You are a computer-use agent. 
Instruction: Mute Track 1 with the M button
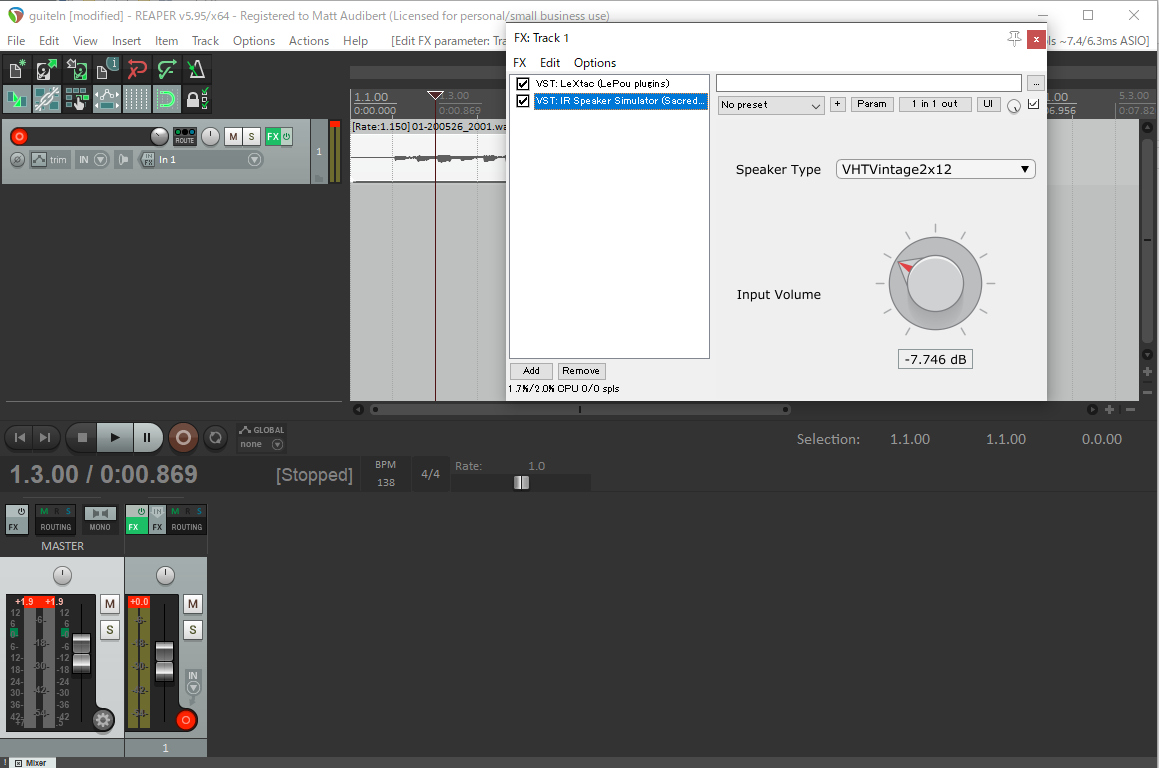point(232,136)
